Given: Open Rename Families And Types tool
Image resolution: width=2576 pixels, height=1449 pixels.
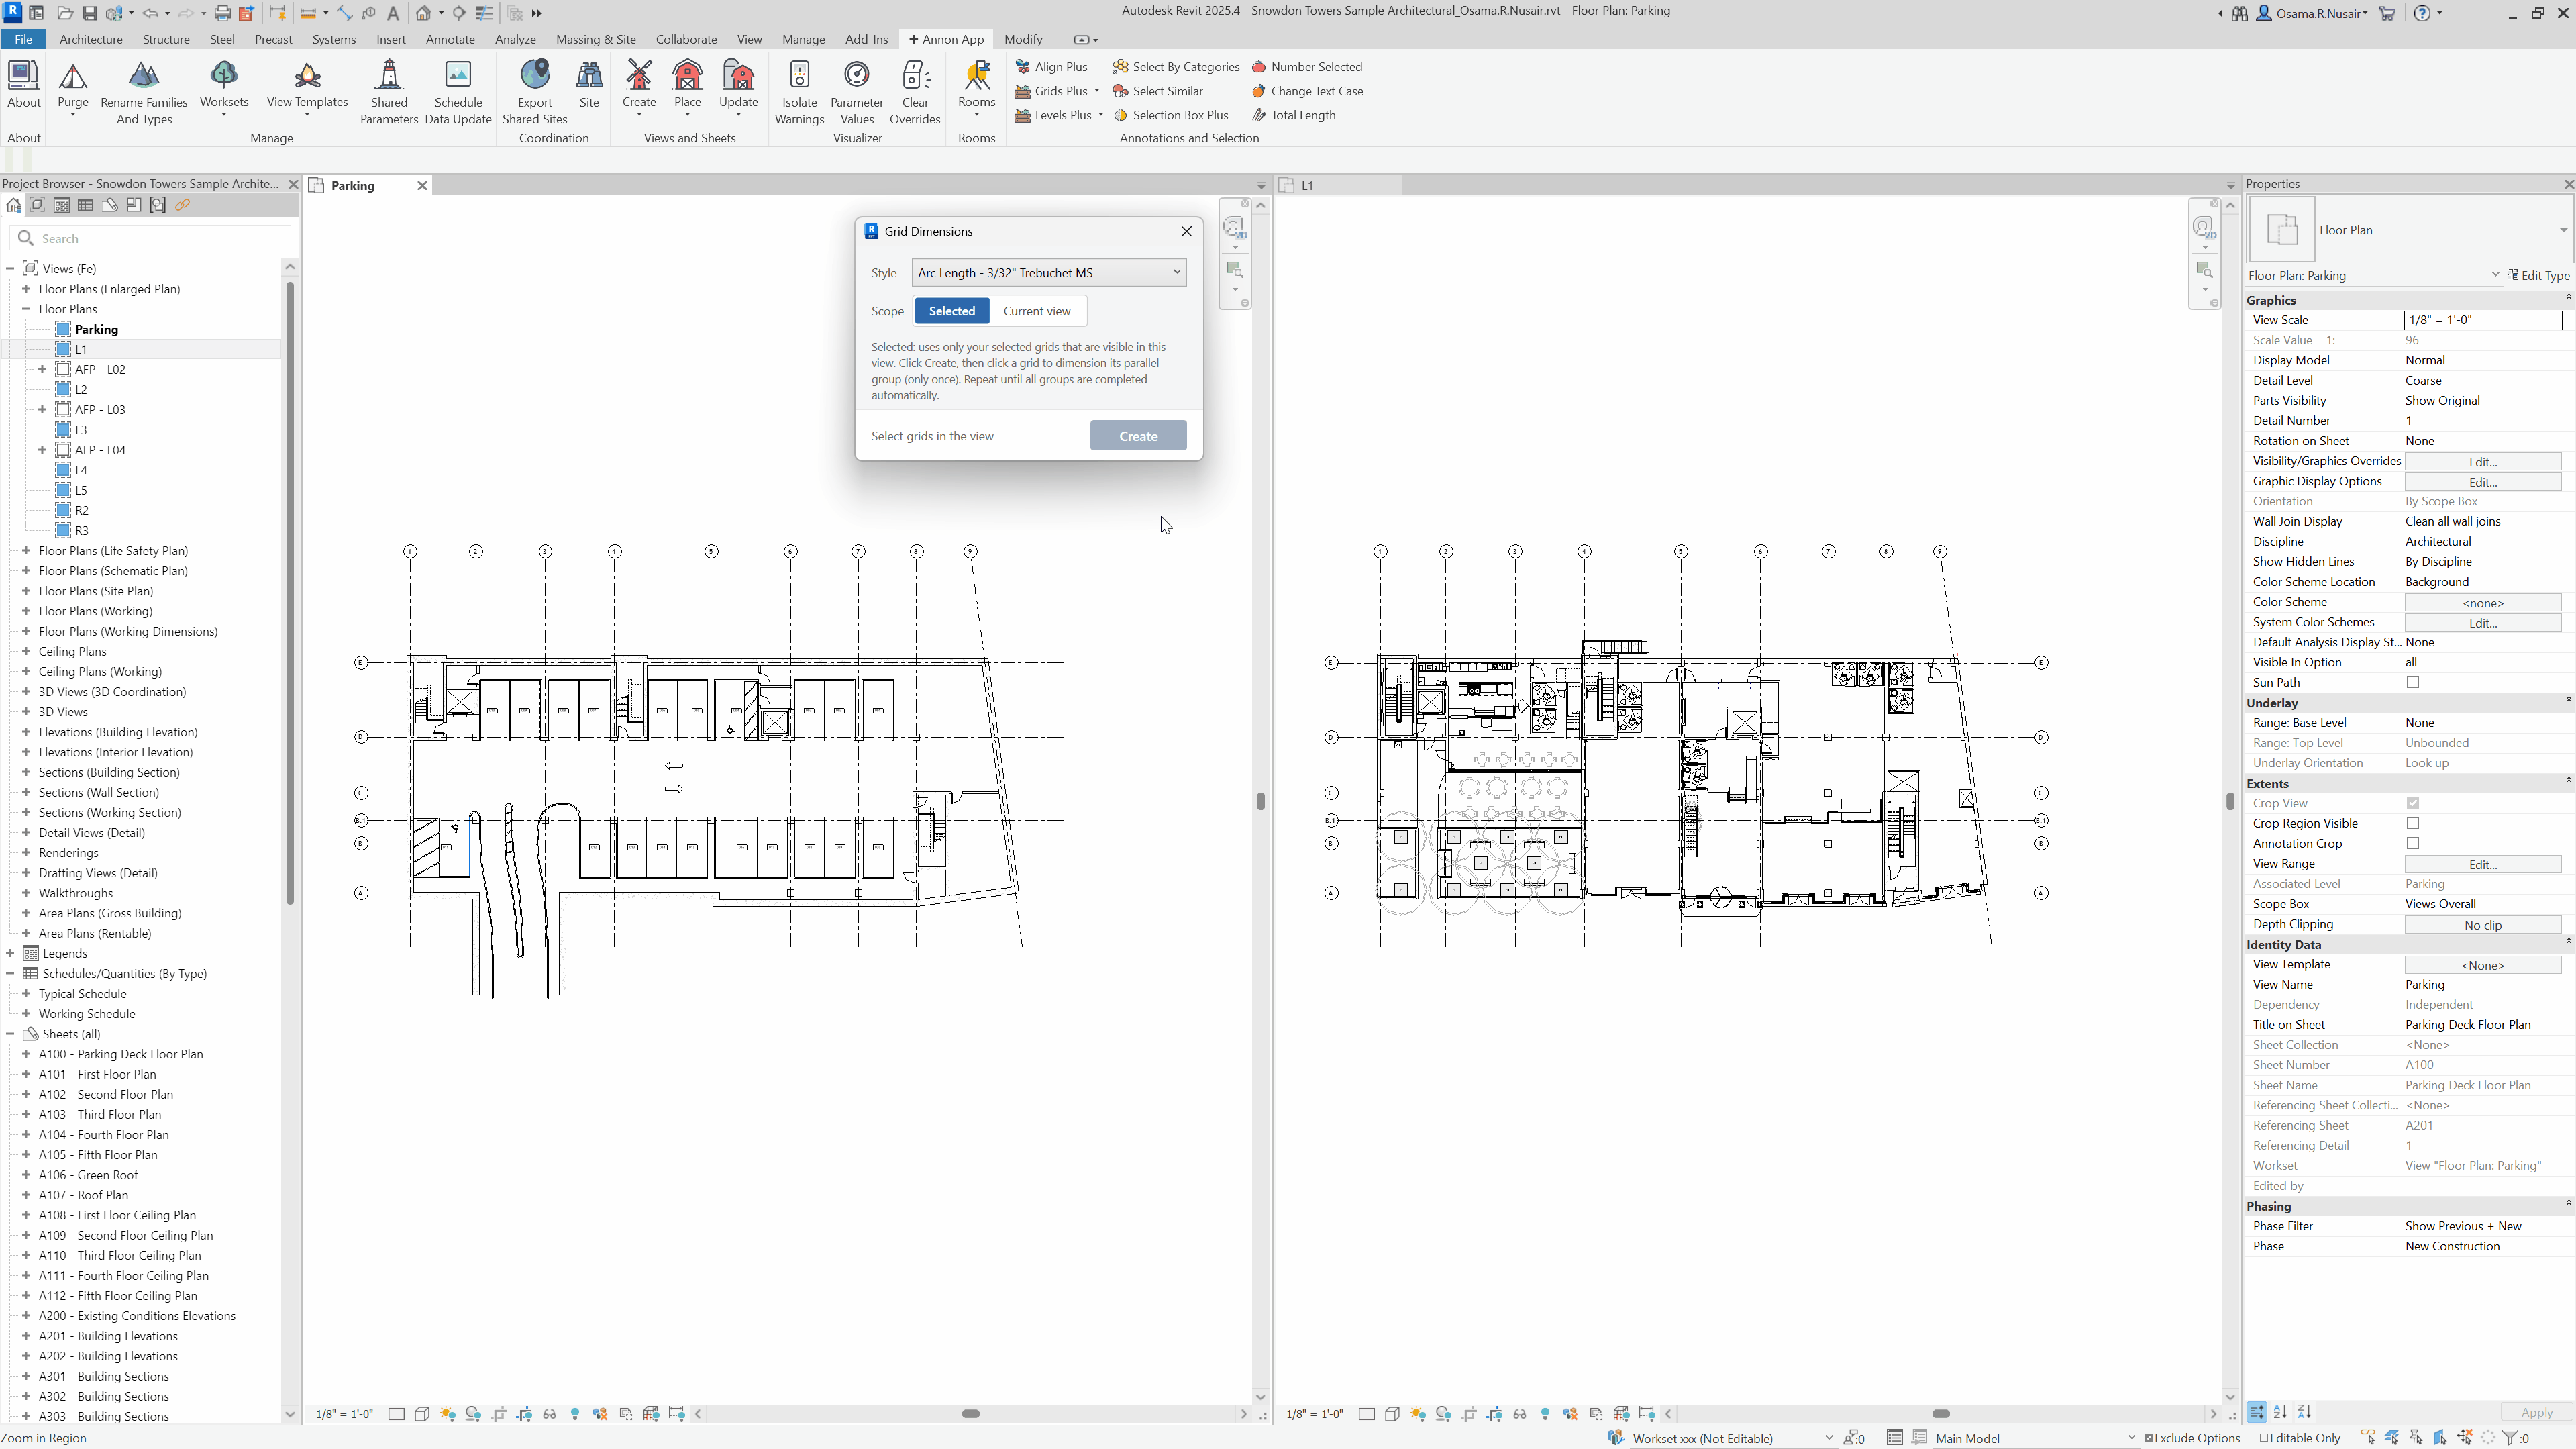Looking at the screenshot, I should (144, 92).
